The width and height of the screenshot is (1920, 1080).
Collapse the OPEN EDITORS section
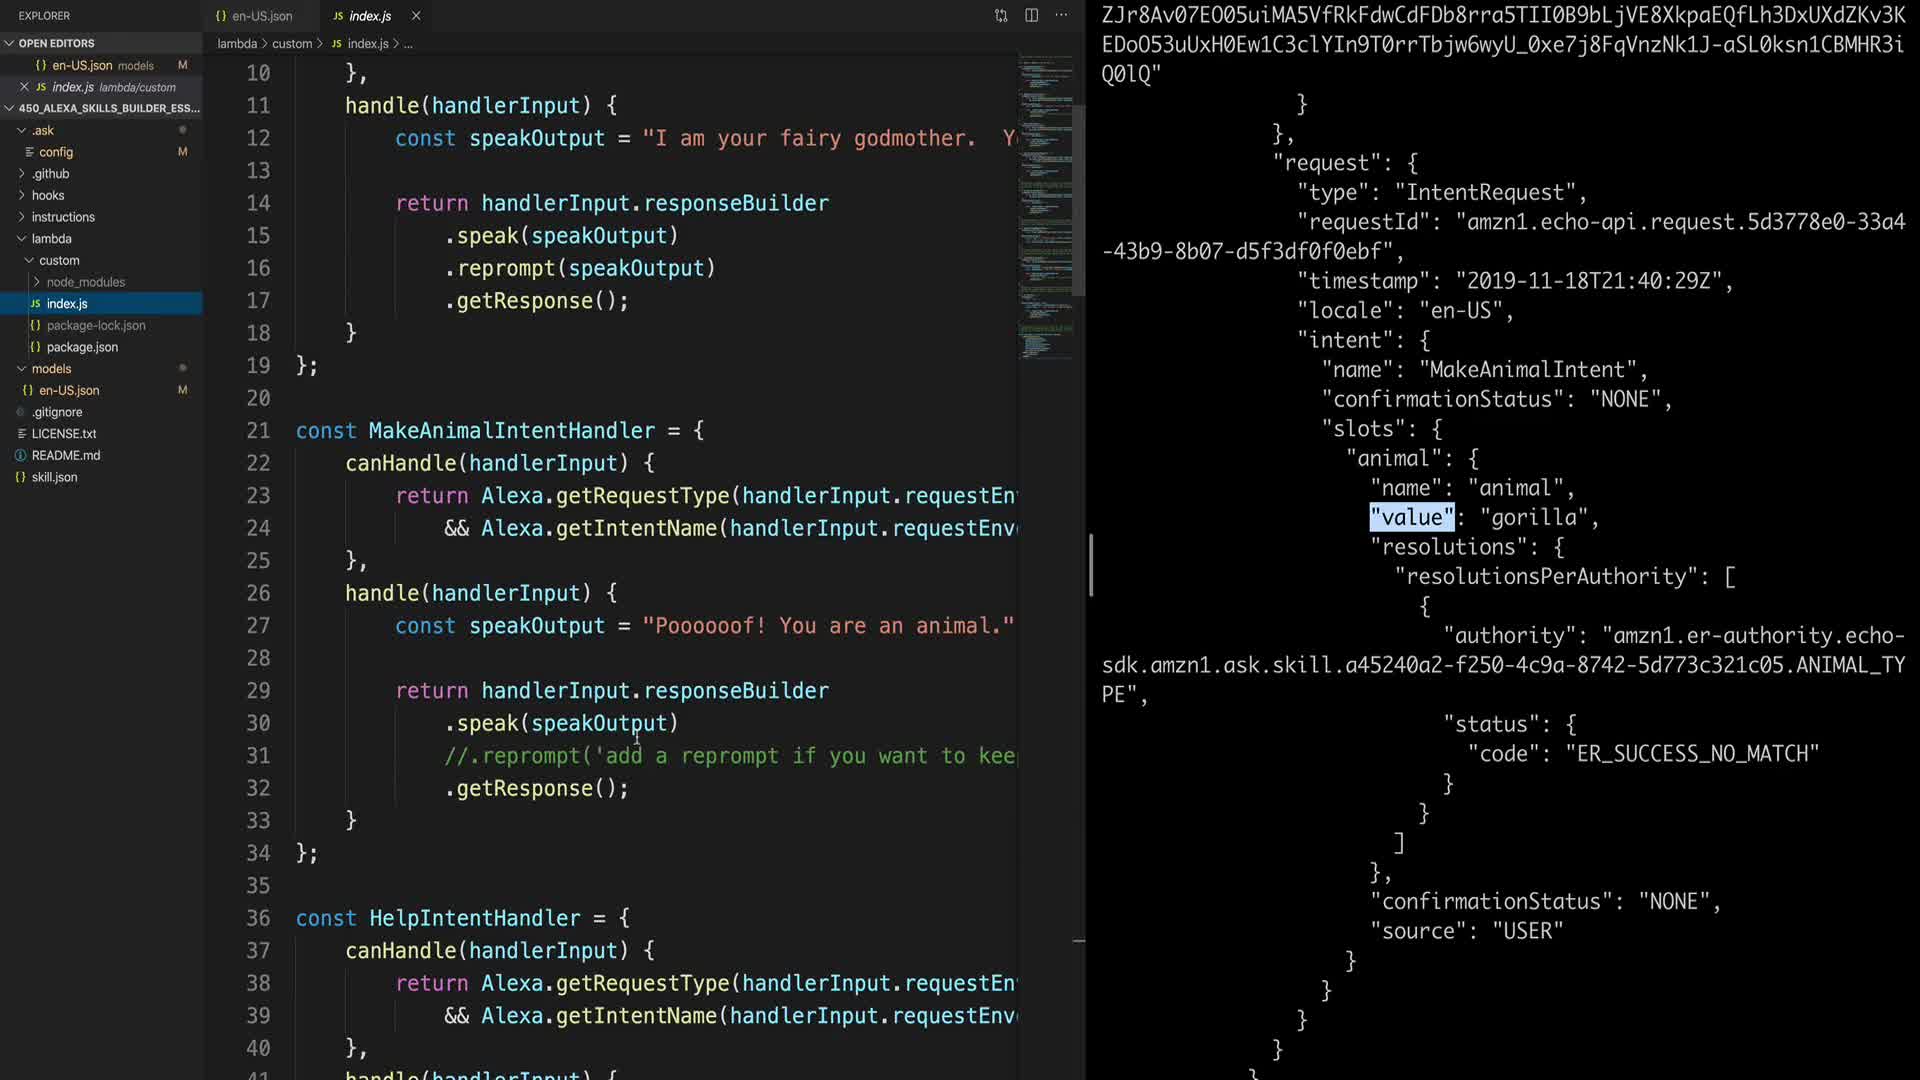9,43
